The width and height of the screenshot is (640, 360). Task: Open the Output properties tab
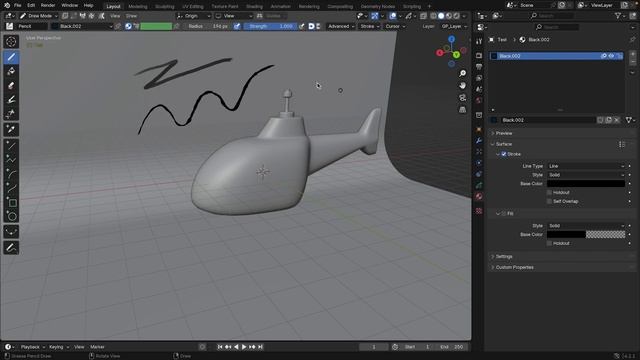pyautogui.click(x=479, y=67)
